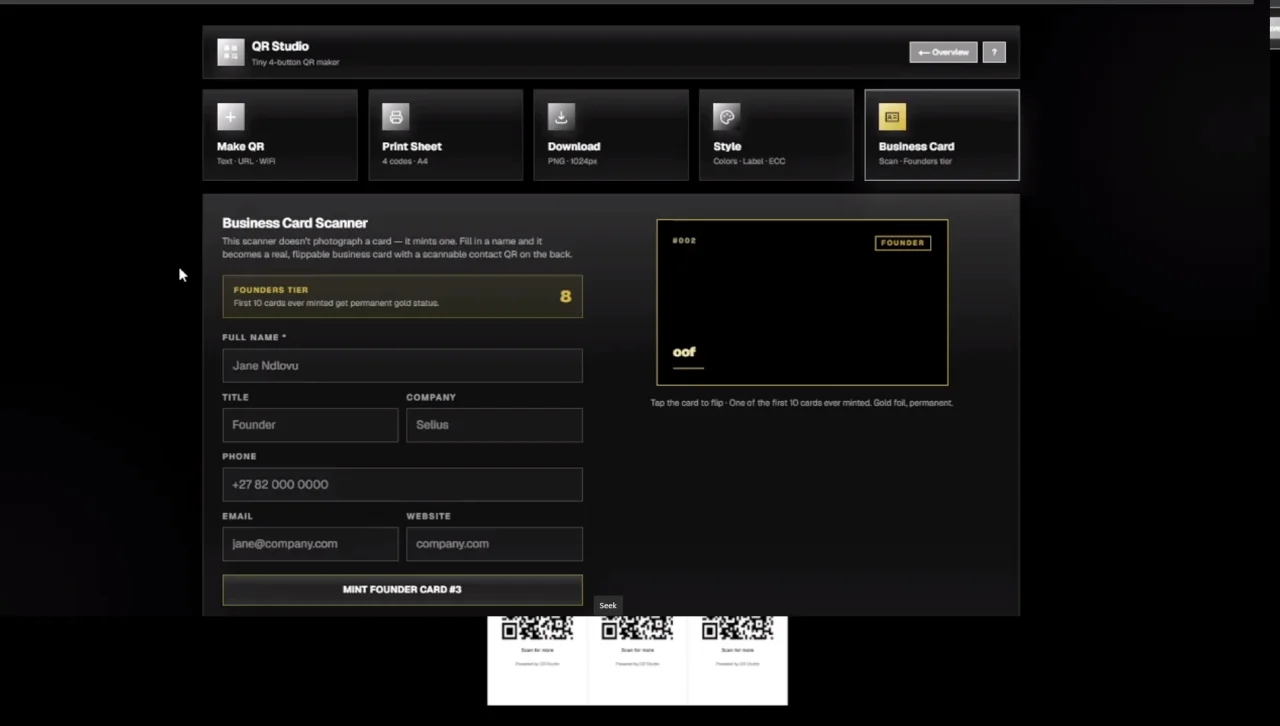Screen dimensions: 1280x726
Task: Click the founders counter showing 8
Action: pos(566,296)
